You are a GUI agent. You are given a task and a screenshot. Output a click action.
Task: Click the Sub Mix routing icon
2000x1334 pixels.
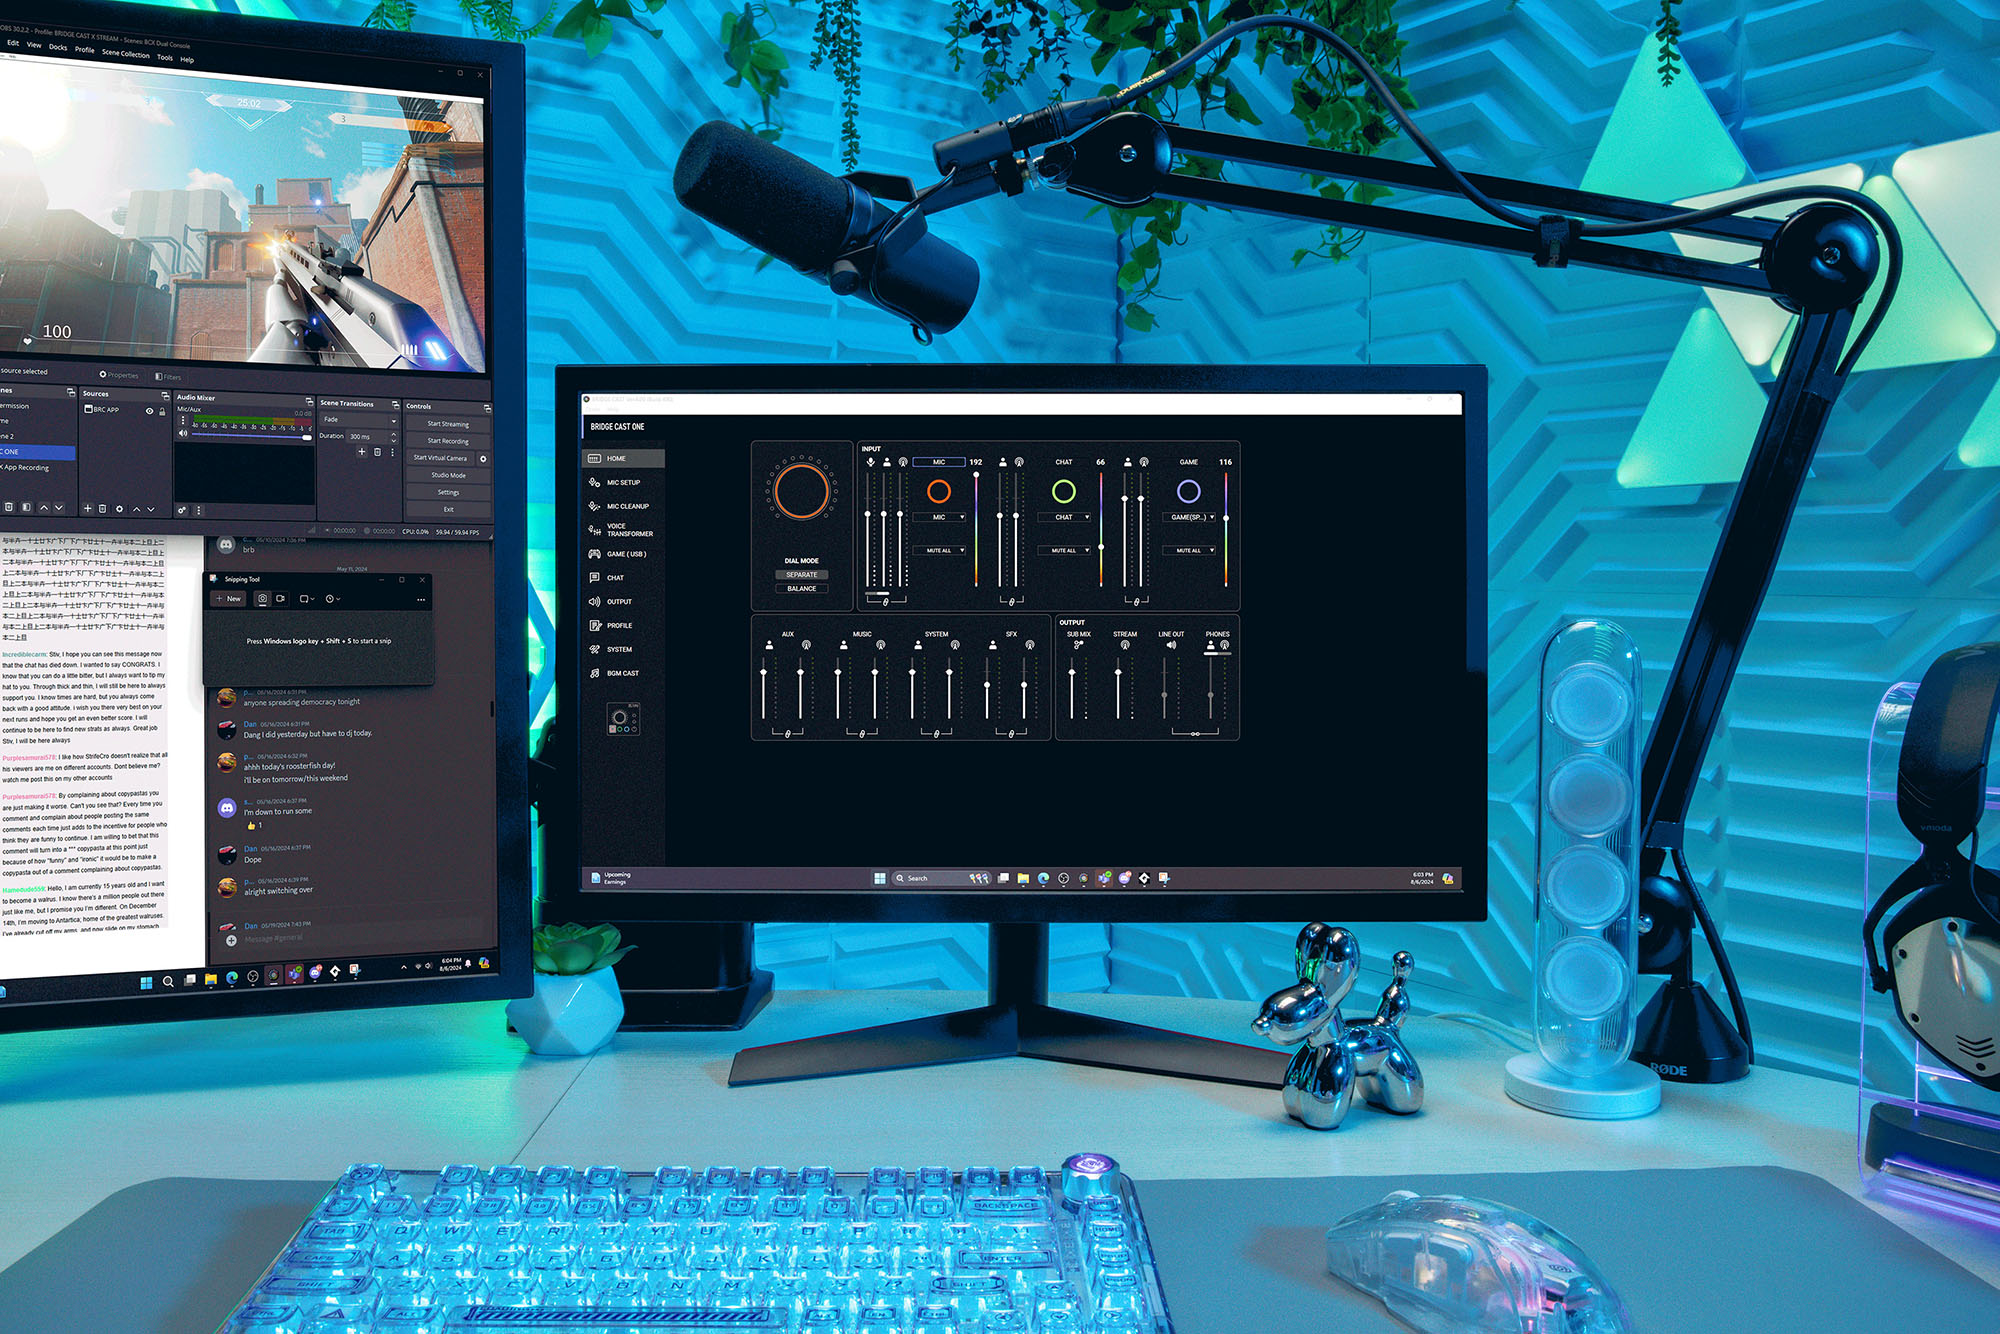[1078, 646]
